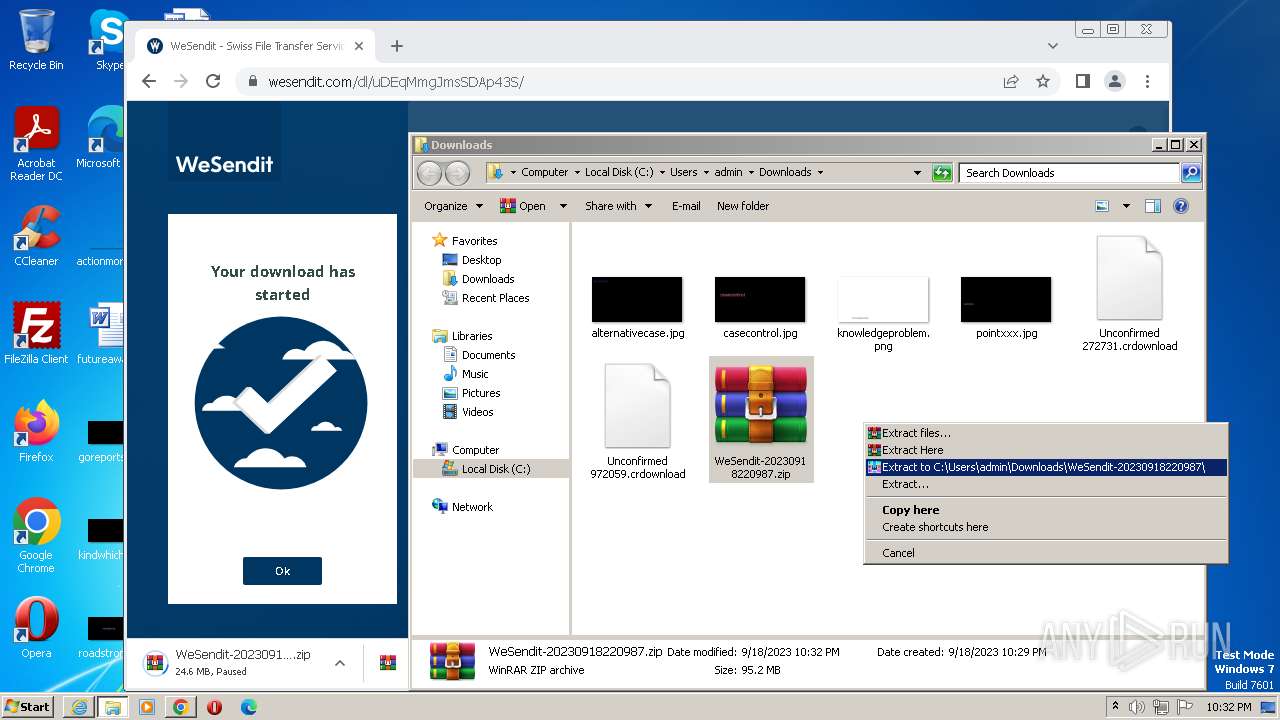Open Internet Explorer from taskbar

(x=79, y=707)
